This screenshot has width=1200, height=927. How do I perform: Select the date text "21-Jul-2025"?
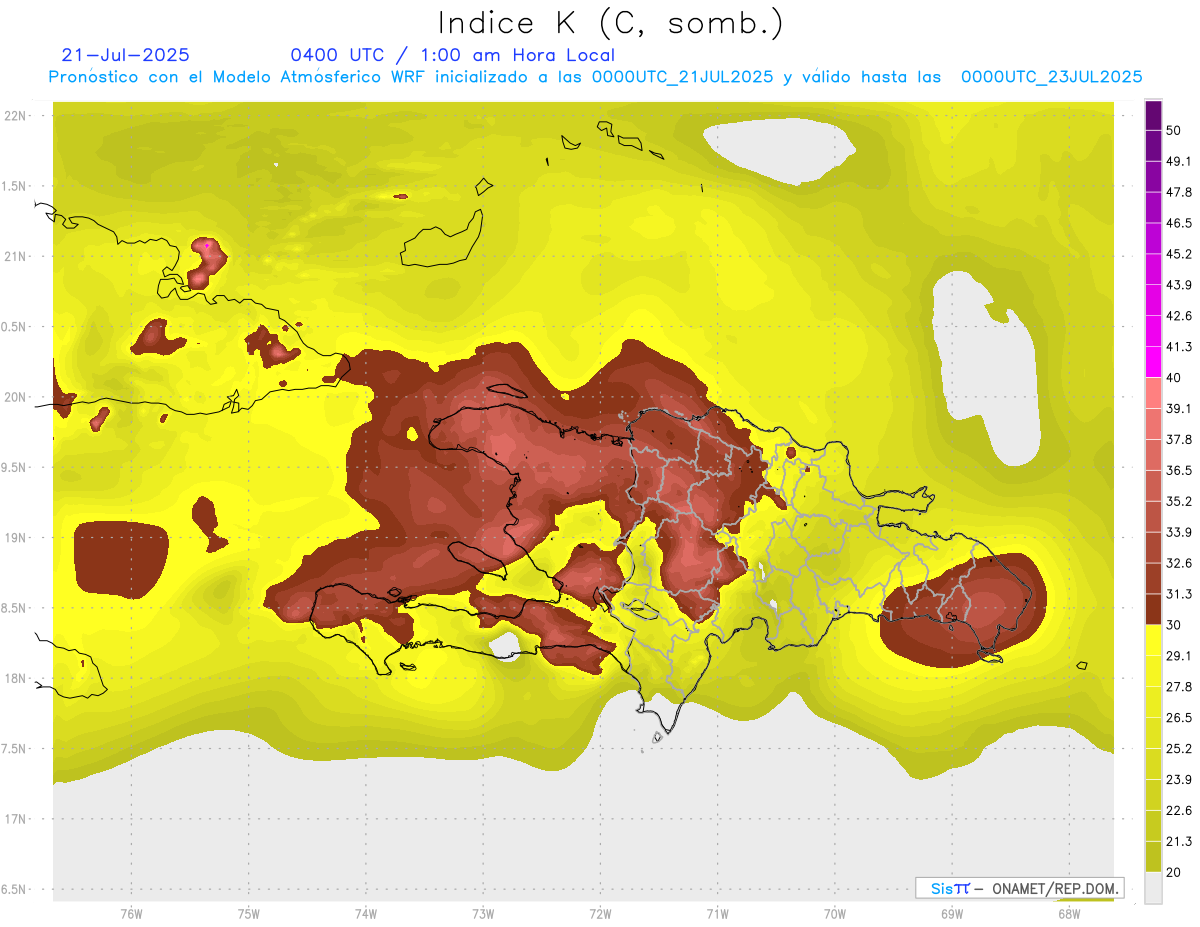[x=126, y=55]
